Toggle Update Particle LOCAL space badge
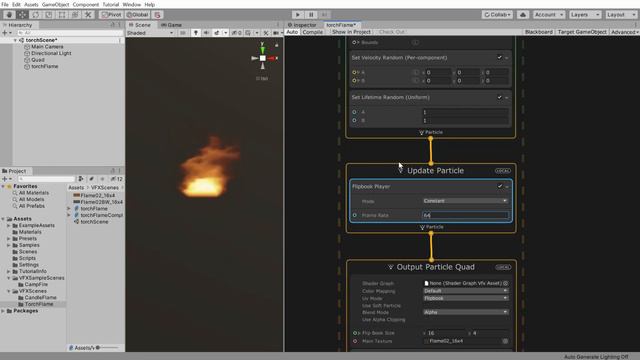The width and height of the screenshot is (640, 360). [502, 171]
